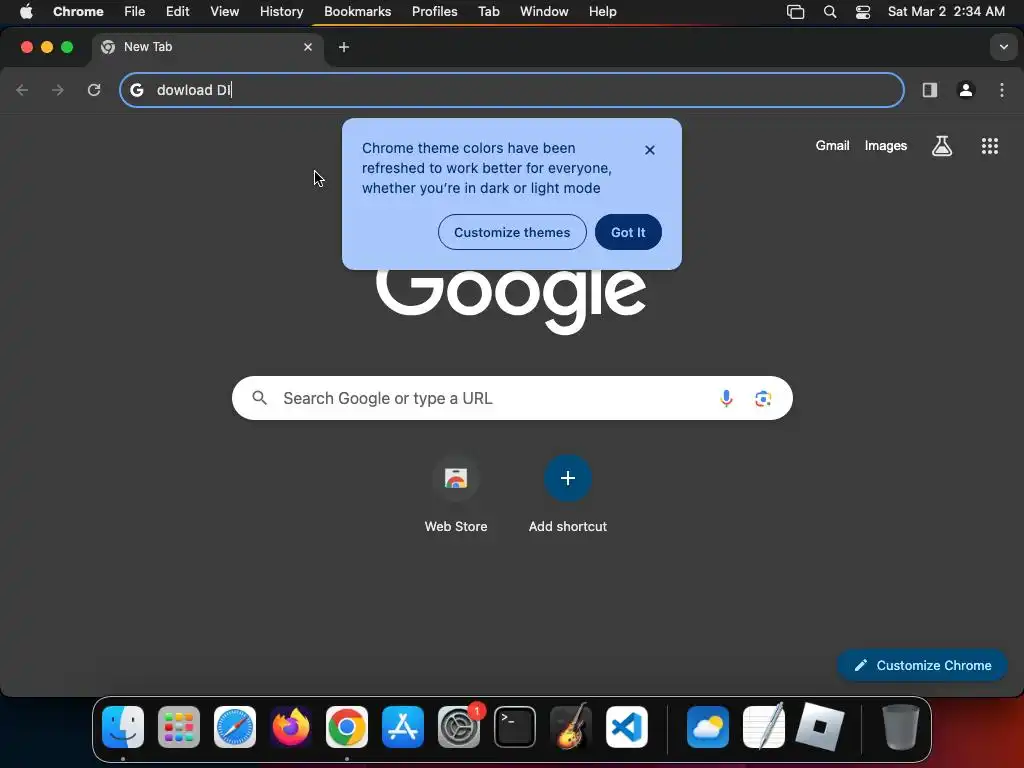The width and height of the screenshot is (1024, 768).
Task: Open the Images link
Action: (x=886, y=146)
